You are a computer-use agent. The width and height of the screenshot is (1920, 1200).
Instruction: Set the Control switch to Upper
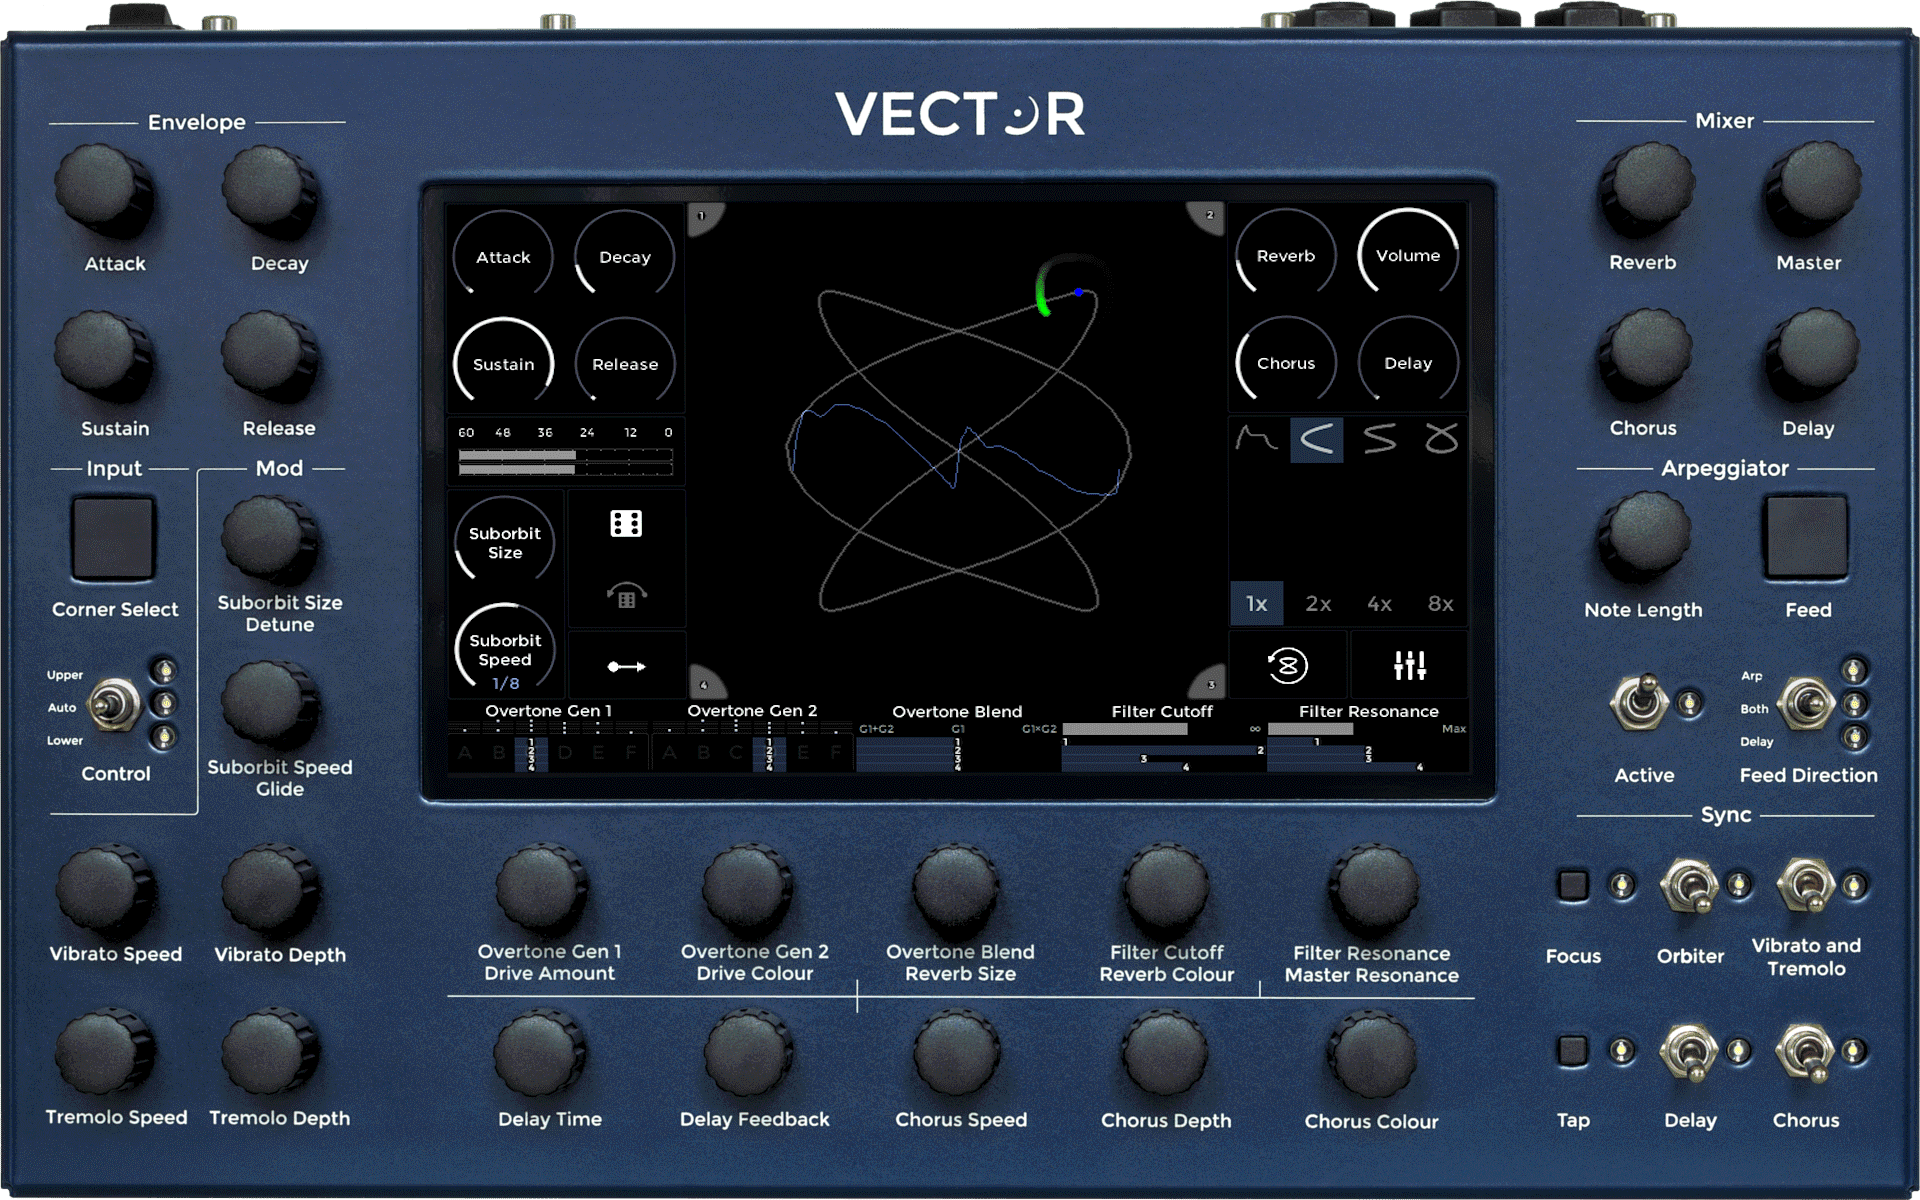point(115,690)
